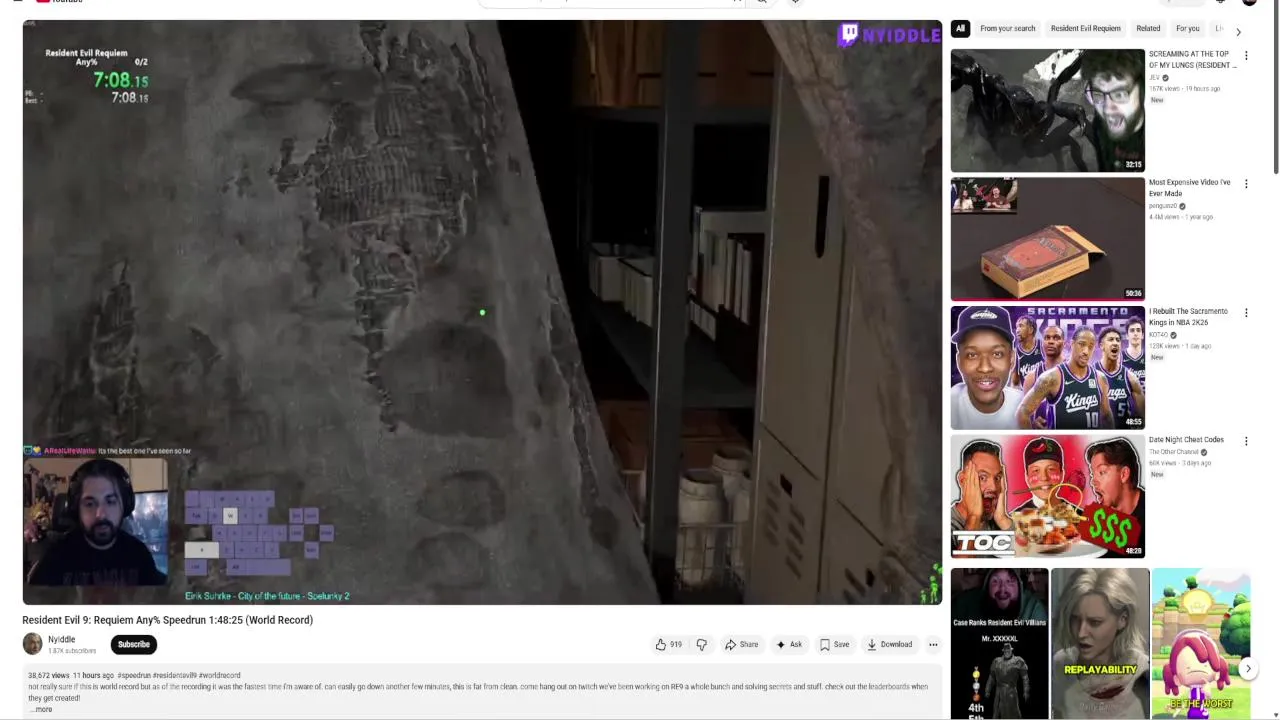
Task: Open the Date Night Cheat Codes title link
Action: point(1186,440)
